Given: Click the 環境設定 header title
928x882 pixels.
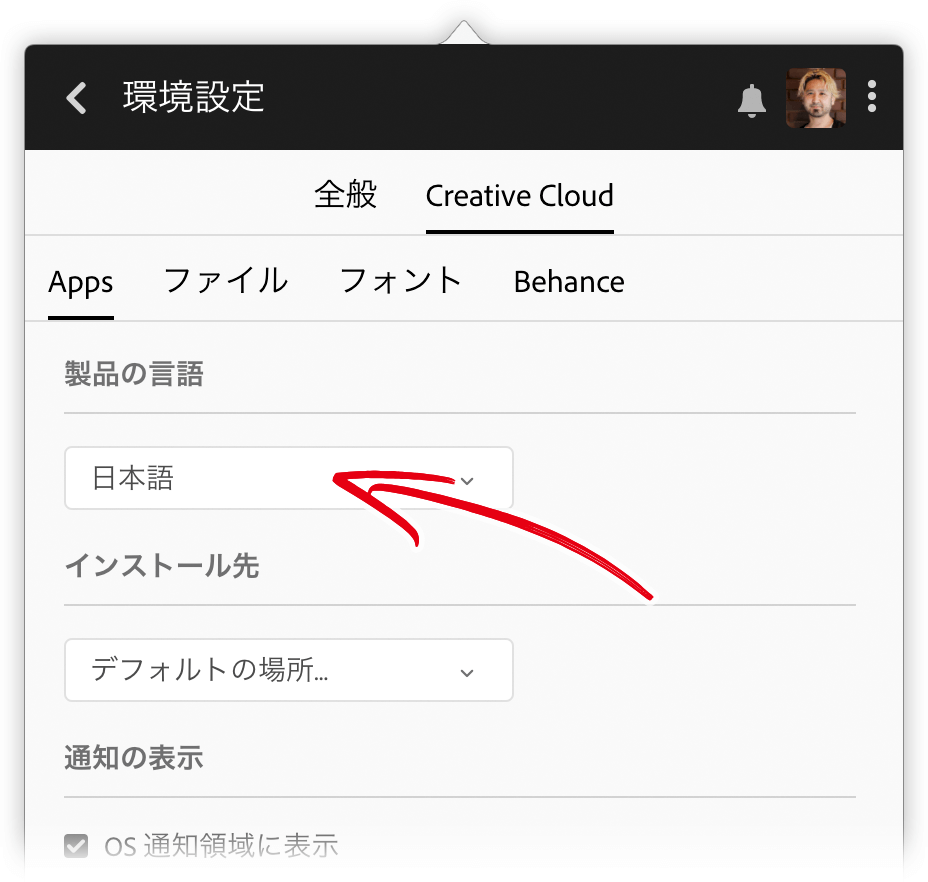Looking at the screenshot, I should coord(194,97).
